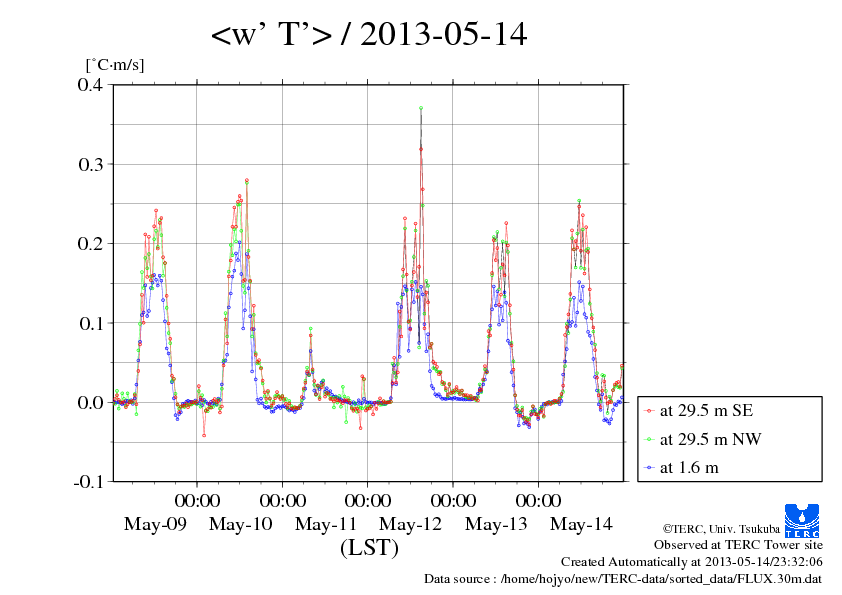Viewport: 842px width, 595px height.
Task: Click the y-axis value '0.0'
Action: click(90, 402)
